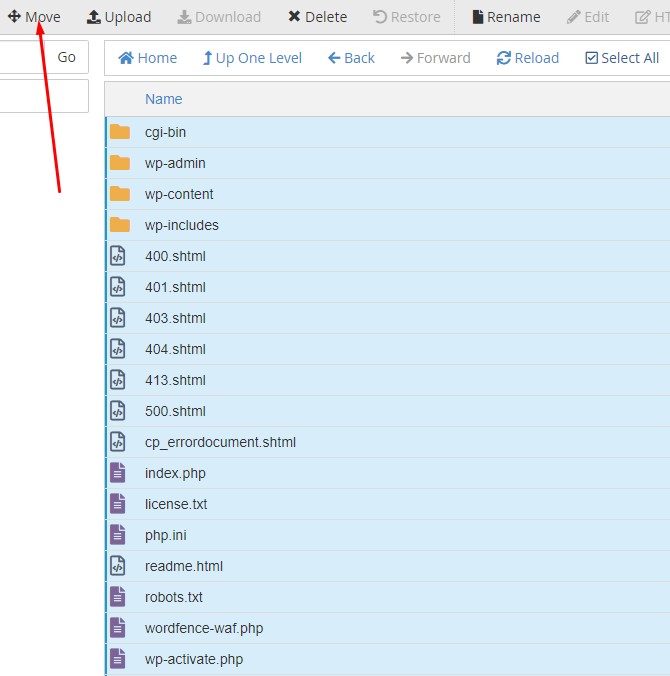Select the wp-includes folder icon
Viewport: 670px width, 676px height.
pos(120,225)
